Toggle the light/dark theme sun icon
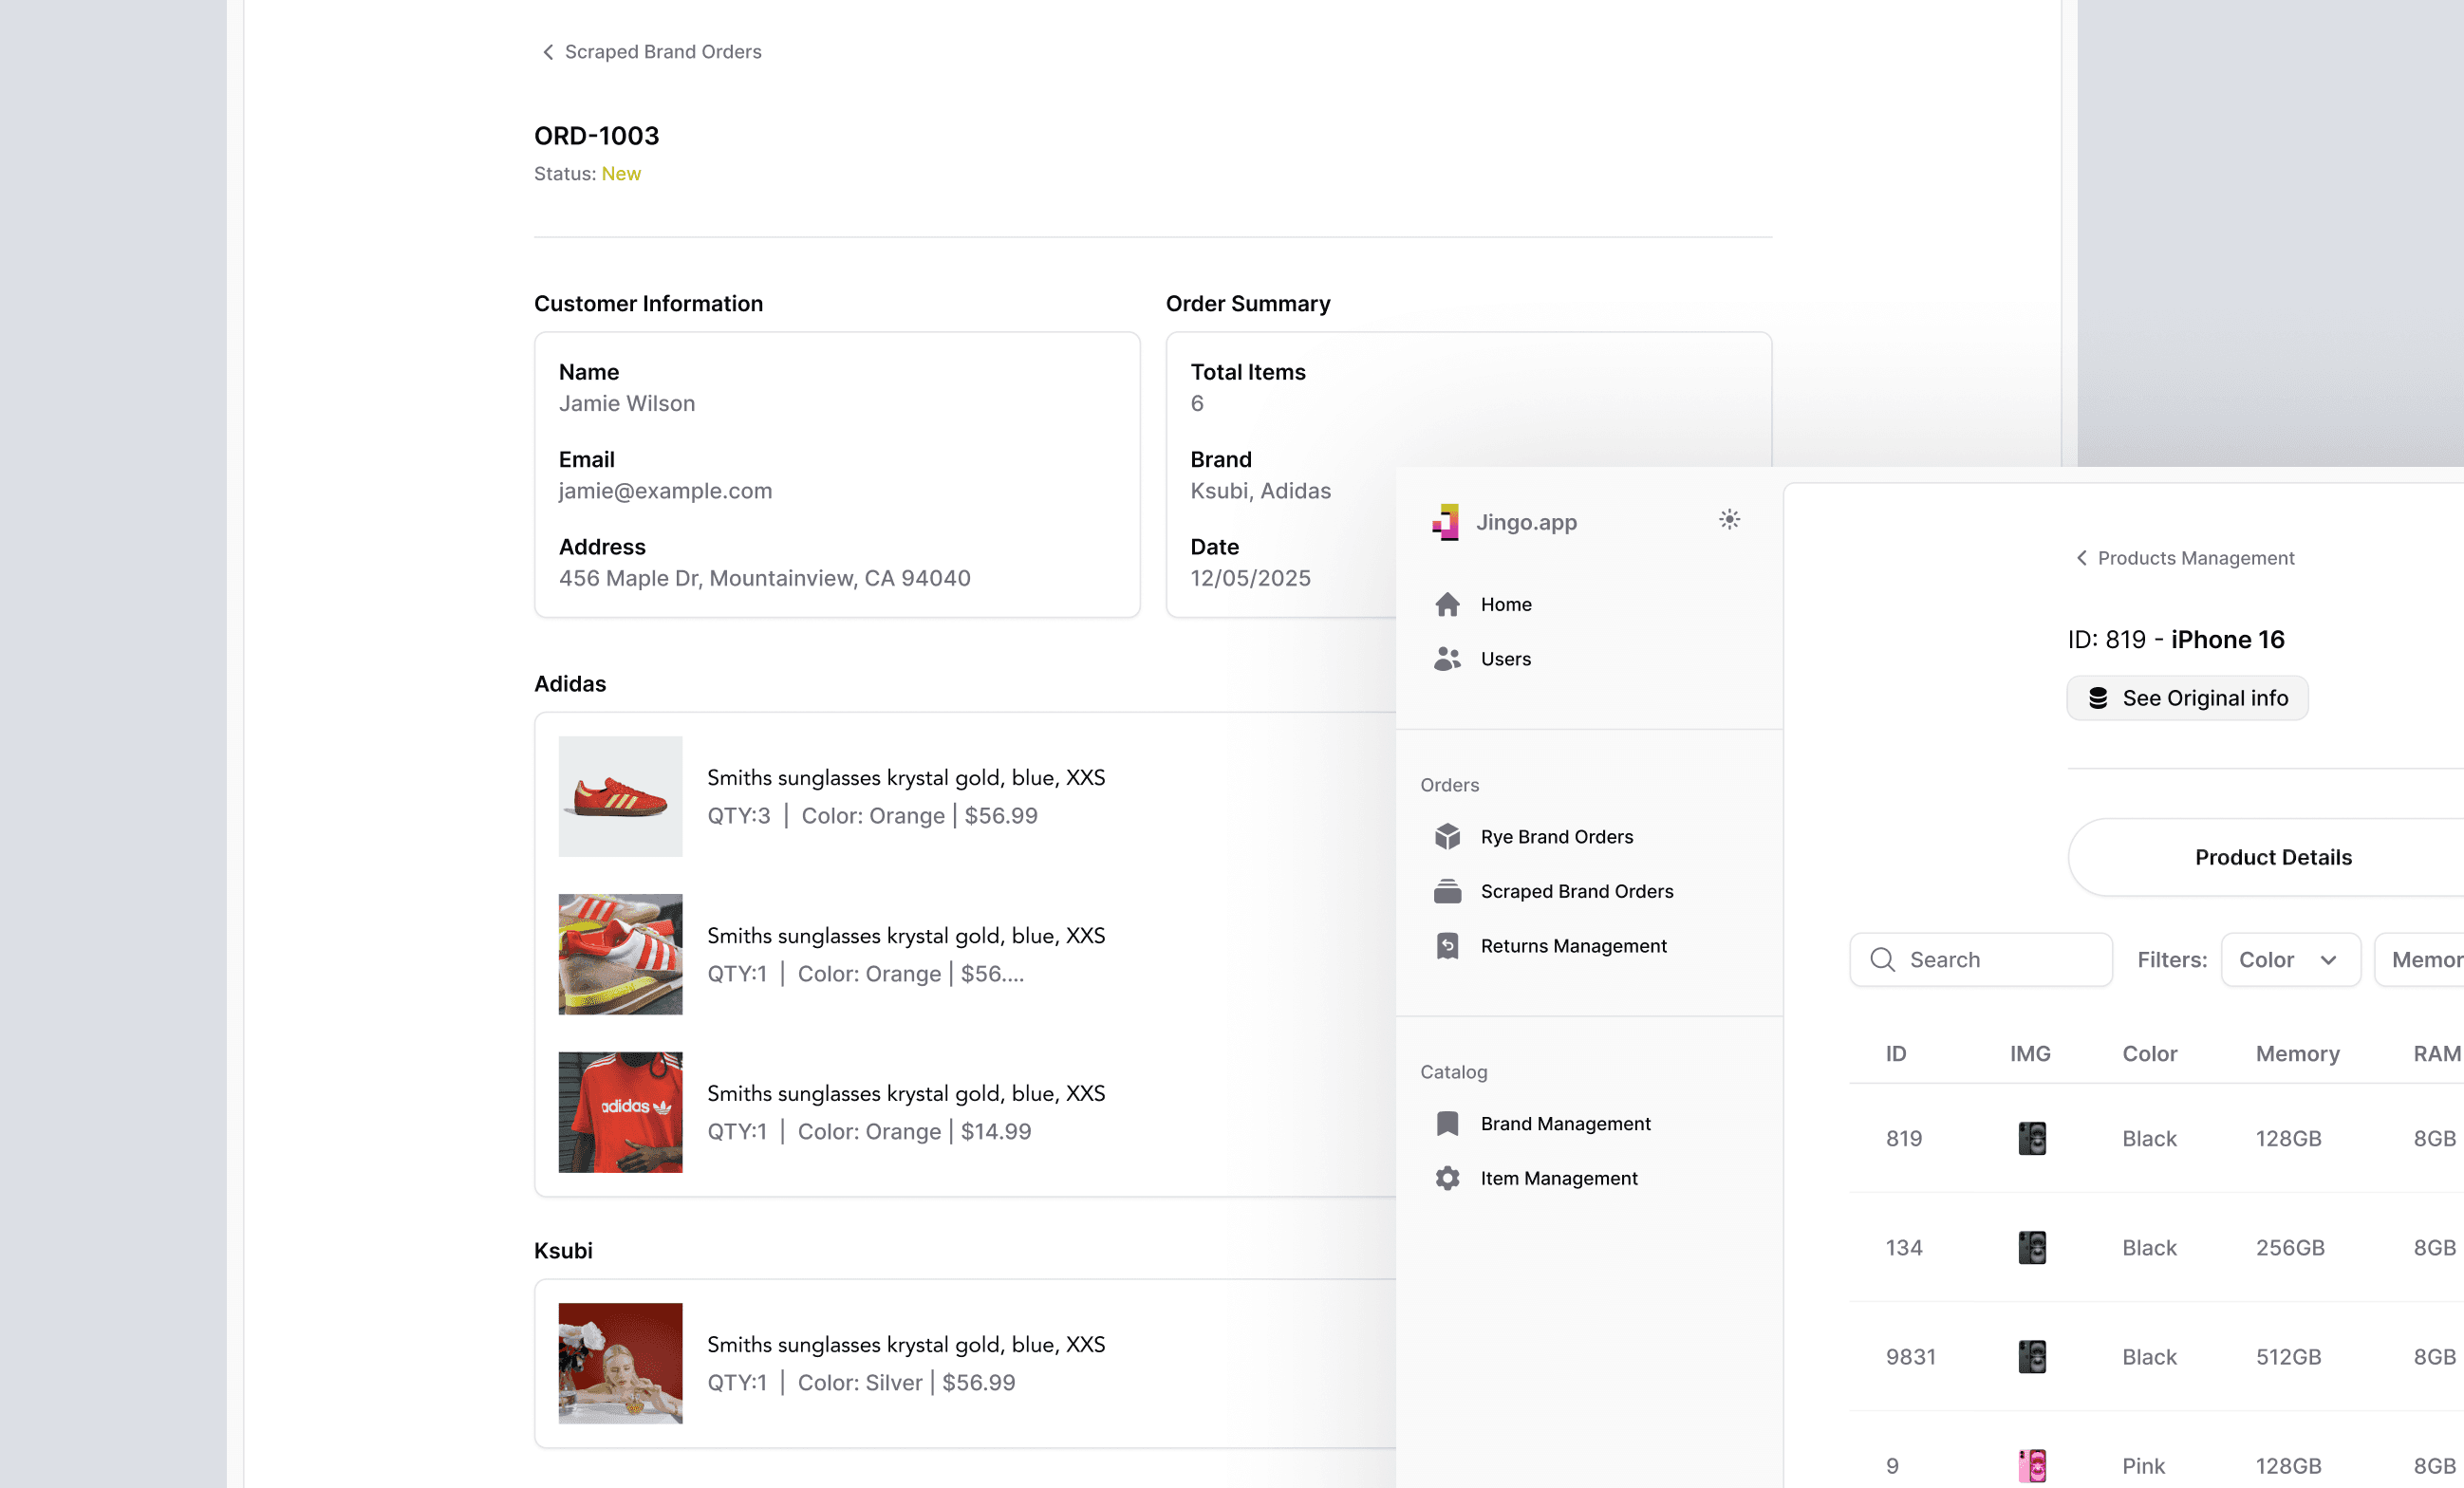The width and height of the screenshot is (2464, 1488). [1729, 520]
